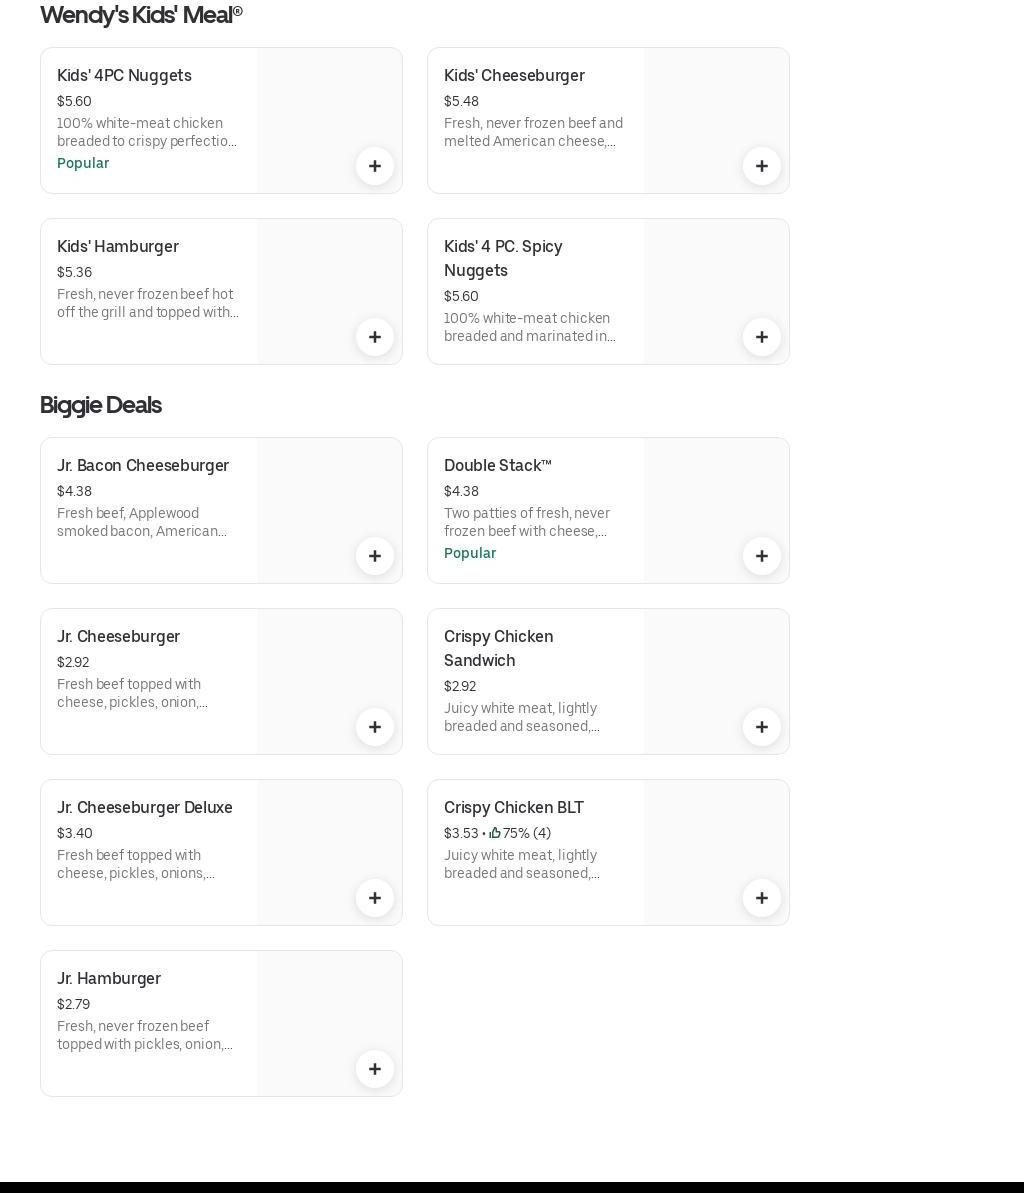Tap plus on Jr. Cheeseburger Deluxe
1024x1193 pixels.
375,898
